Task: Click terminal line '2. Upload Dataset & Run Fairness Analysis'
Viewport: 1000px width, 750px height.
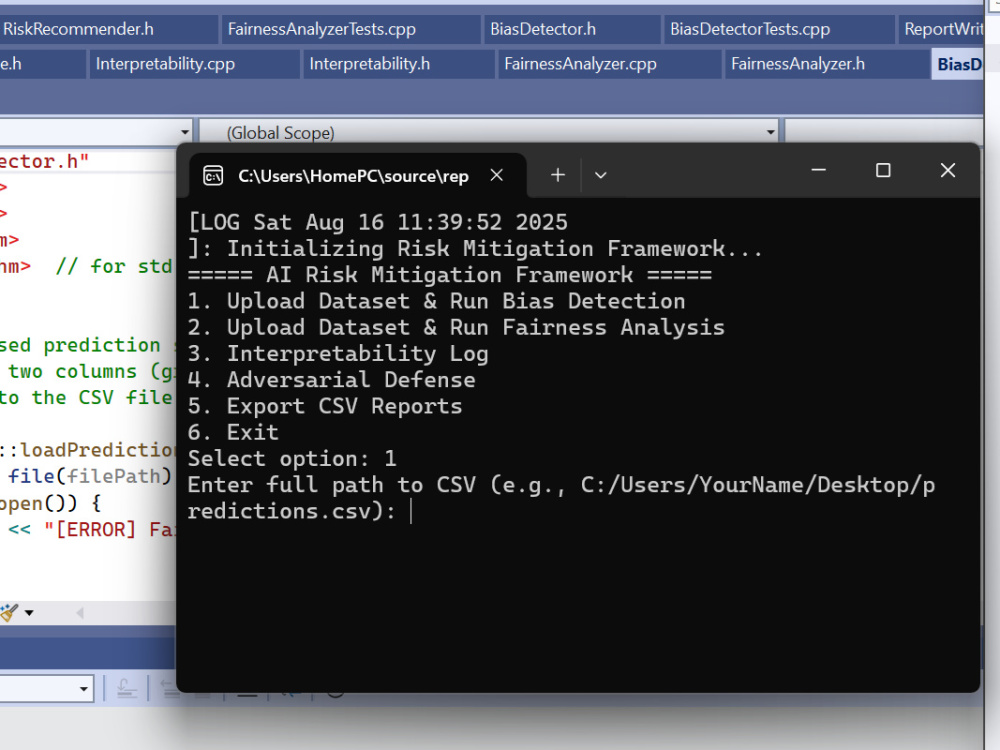Action: click(x=456, y=327)
